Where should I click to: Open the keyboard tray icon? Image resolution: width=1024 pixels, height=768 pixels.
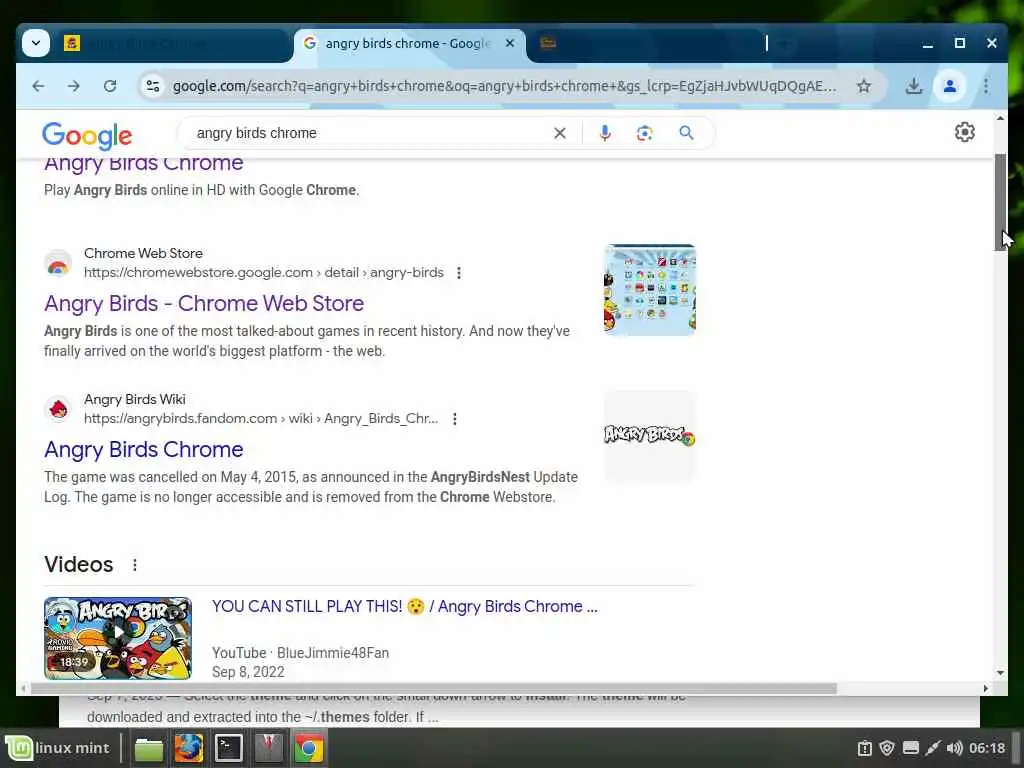[910, 748]
